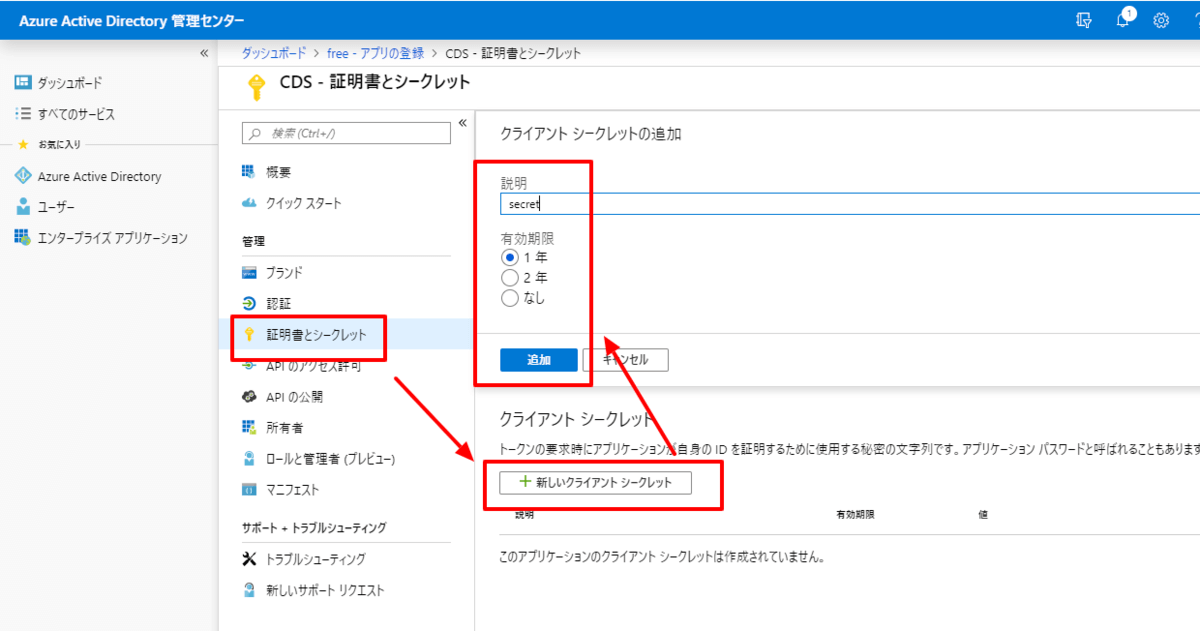This screenshot has width=1200, height=631.
Task: Click the 概要 overview icon
Action: point(249,172)
